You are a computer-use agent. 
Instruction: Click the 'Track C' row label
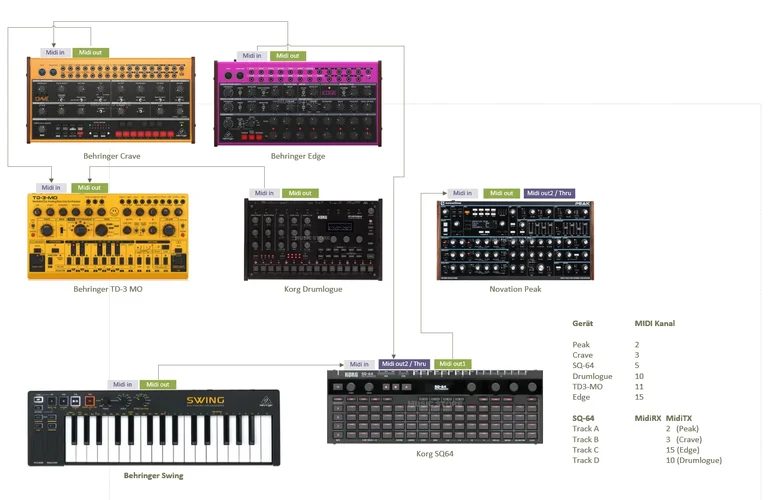coord(586,450)
